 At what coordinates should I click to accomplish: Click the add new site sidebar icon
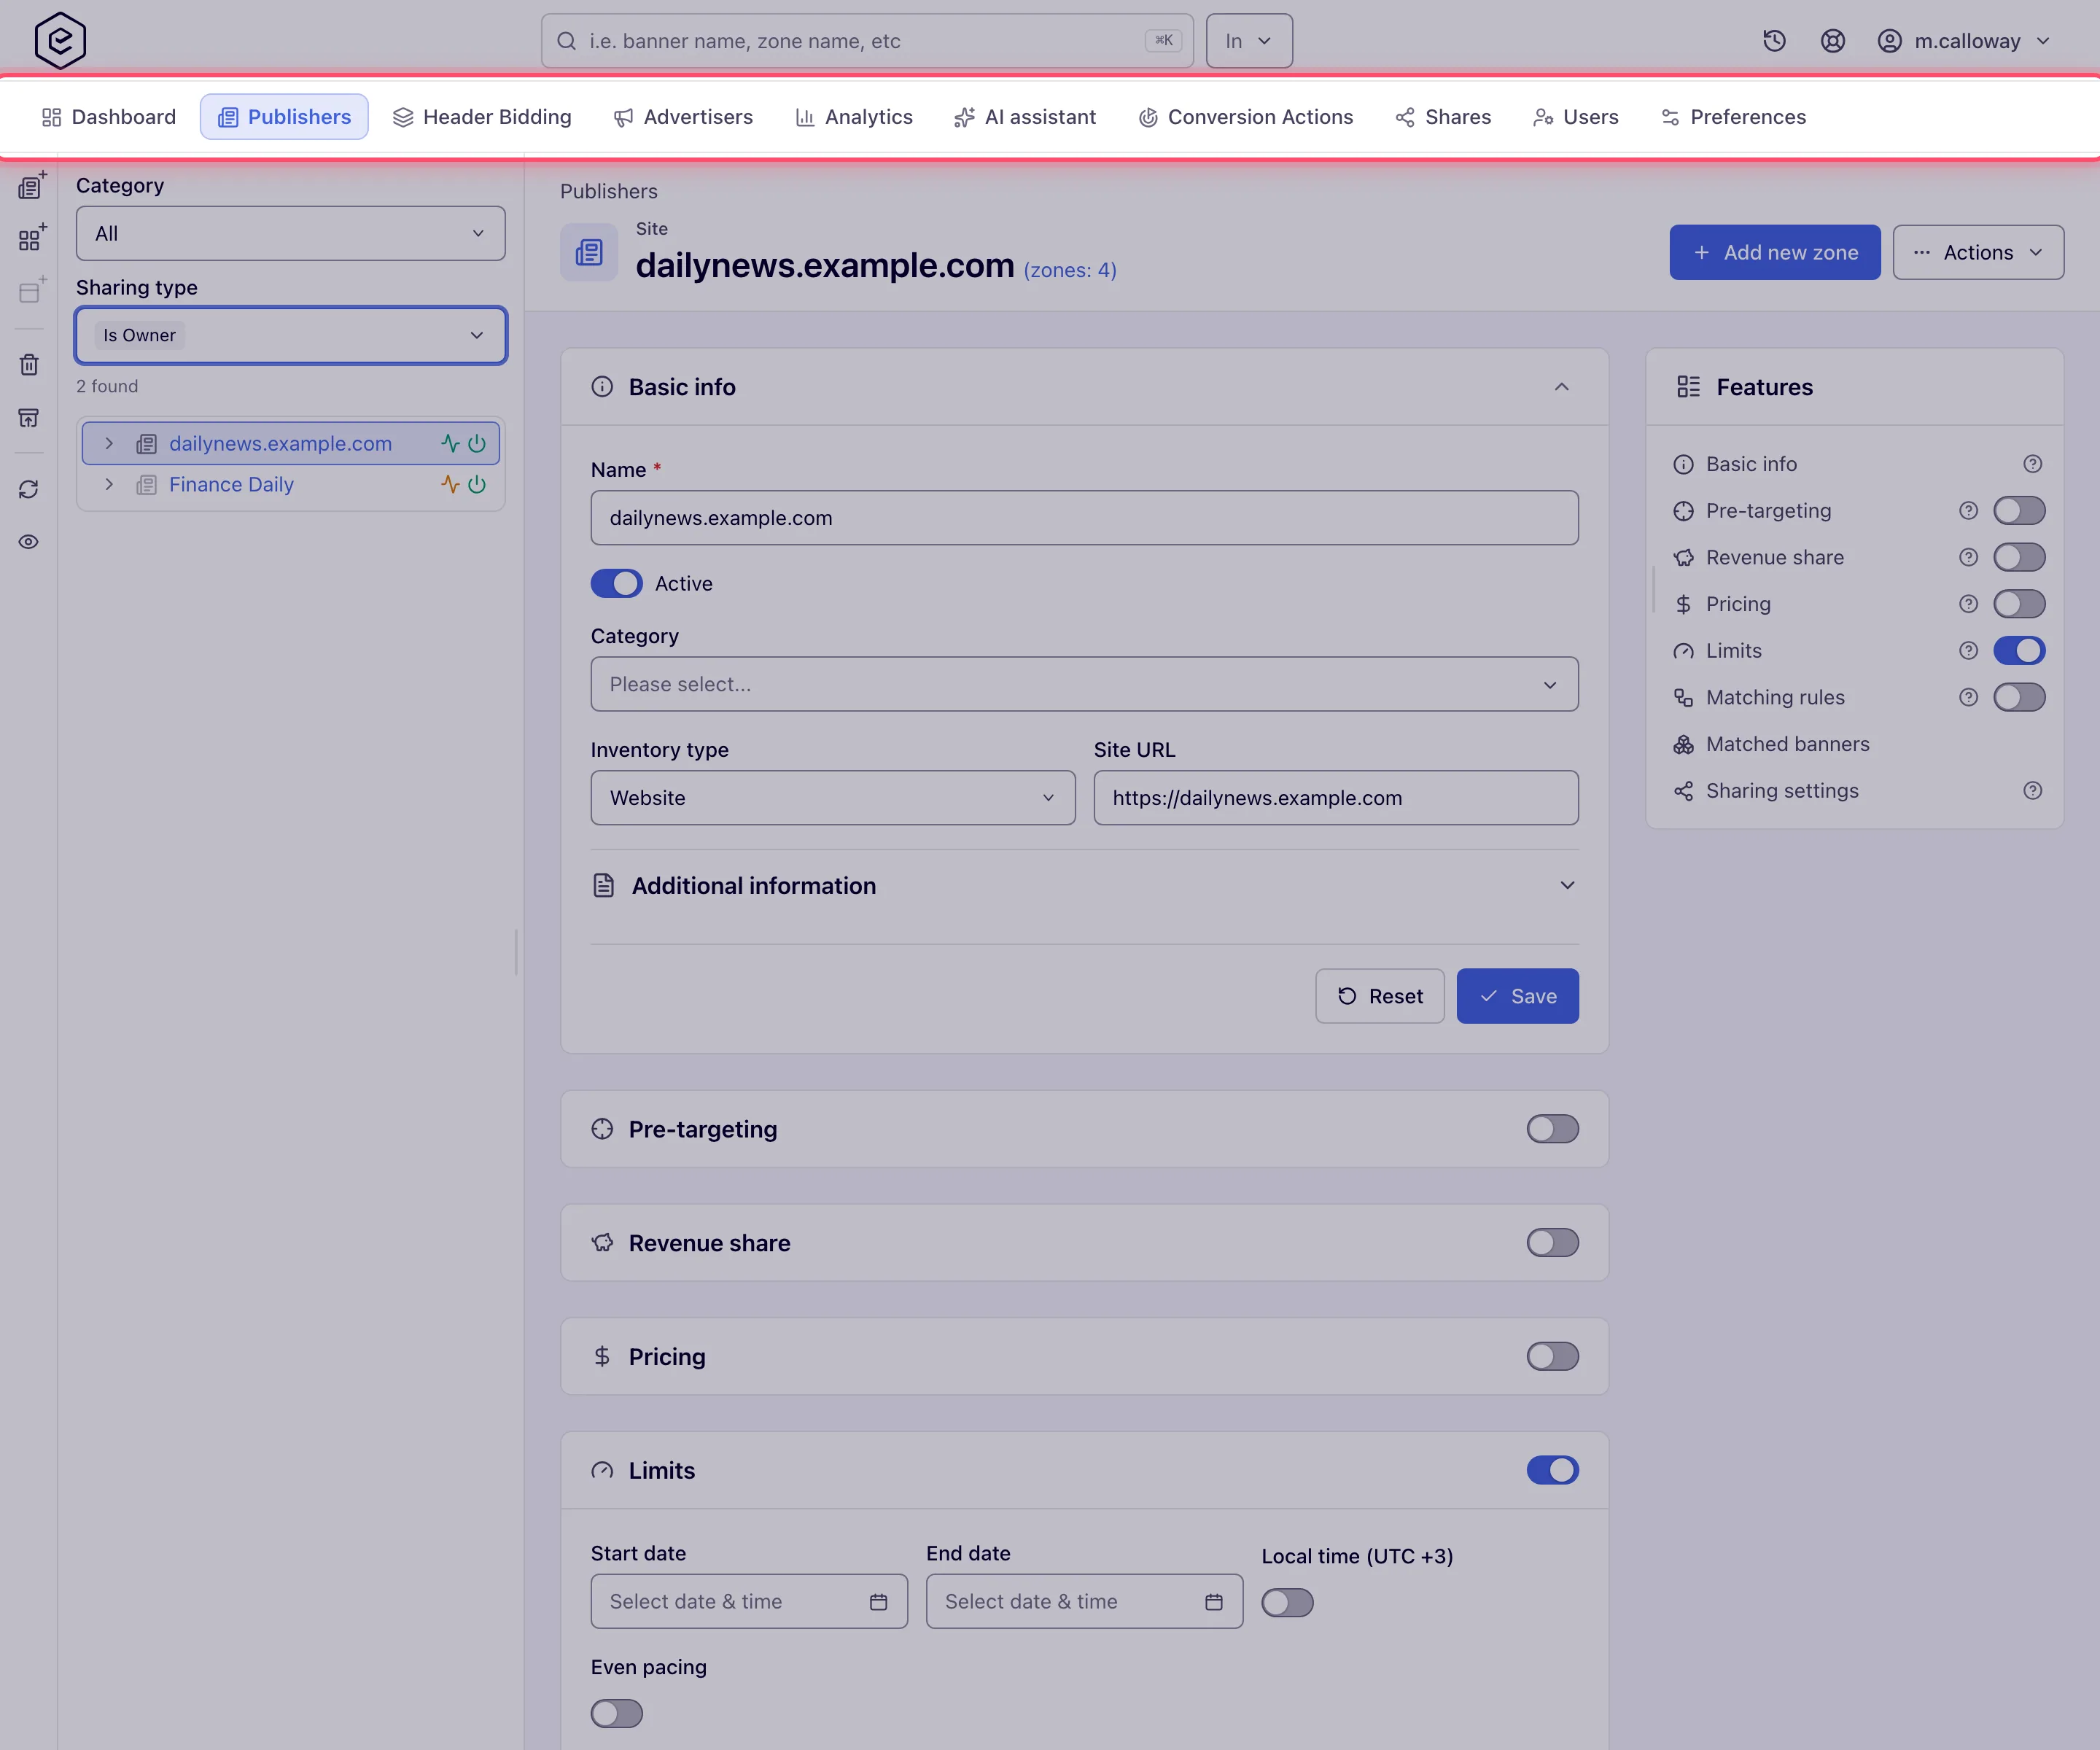[32, 185]
